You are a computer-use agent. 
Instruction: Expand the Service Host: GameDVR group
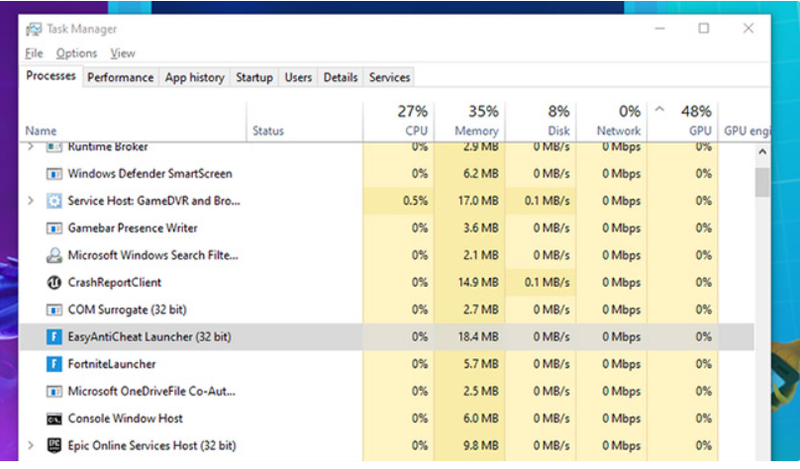pos(31,201)
